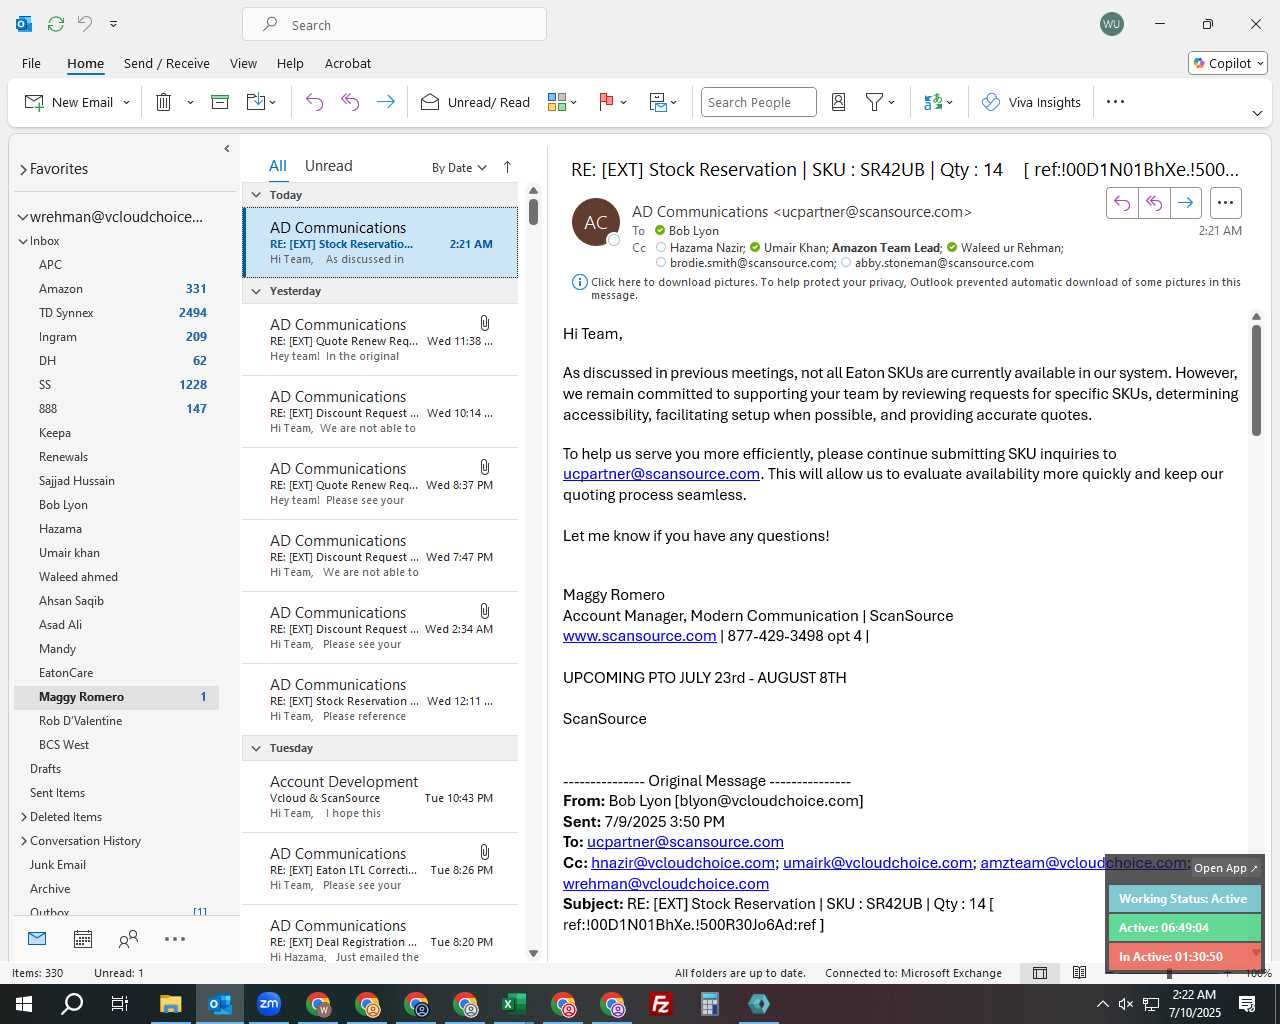This screenshot has width=1280, height=1024.
Task: Open Calculator from the taskbar
Action: click(x=710, y=1004)
